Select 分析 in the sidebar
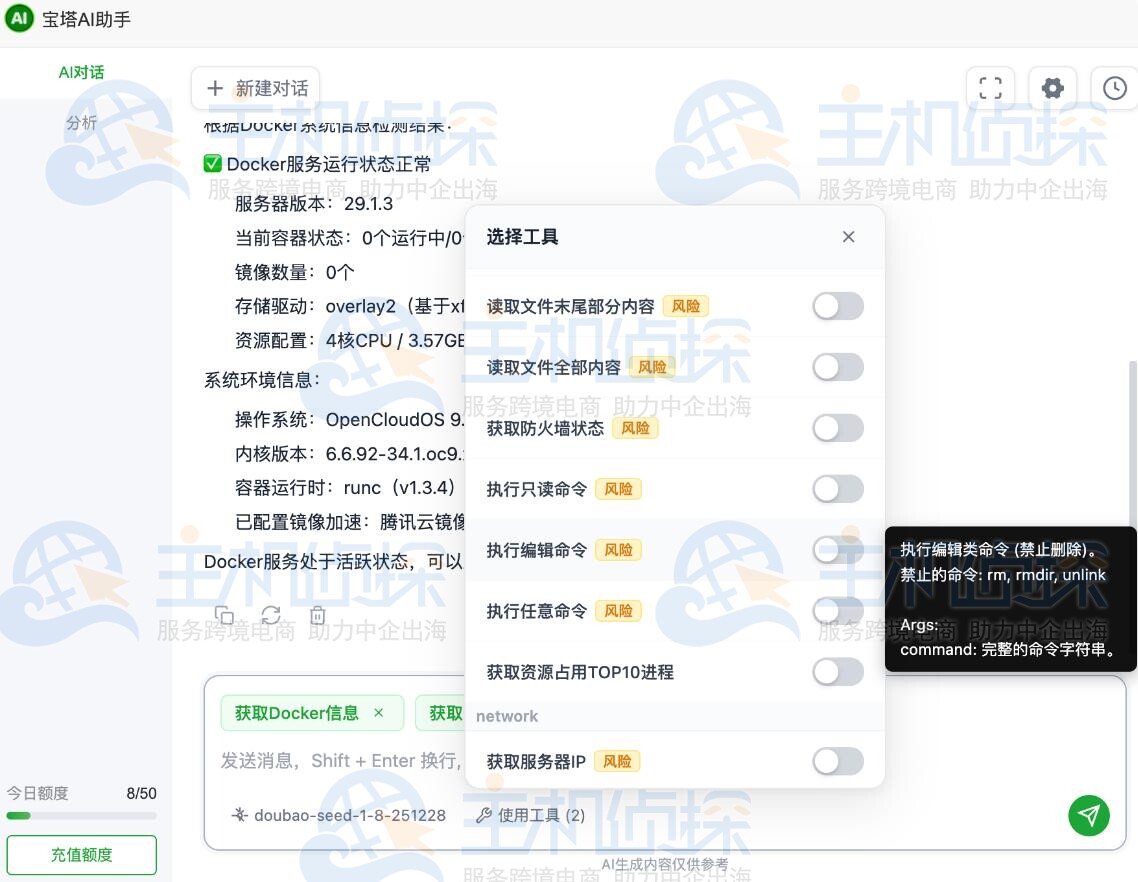 tap(83, 123)
